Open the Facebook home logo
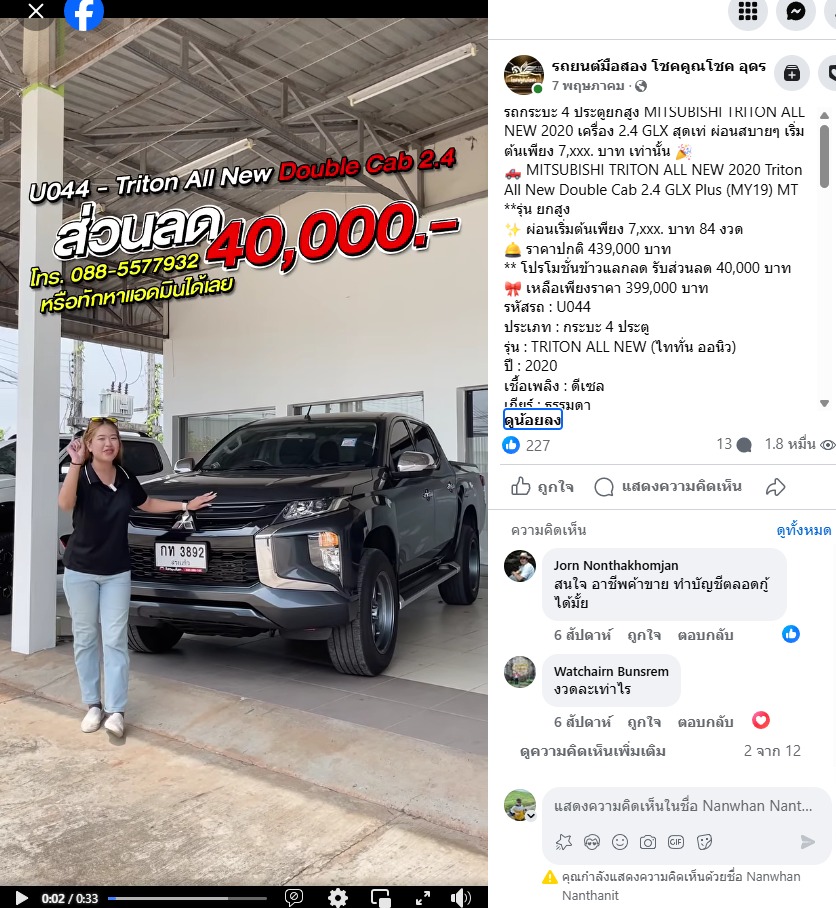 click(84, 13)
